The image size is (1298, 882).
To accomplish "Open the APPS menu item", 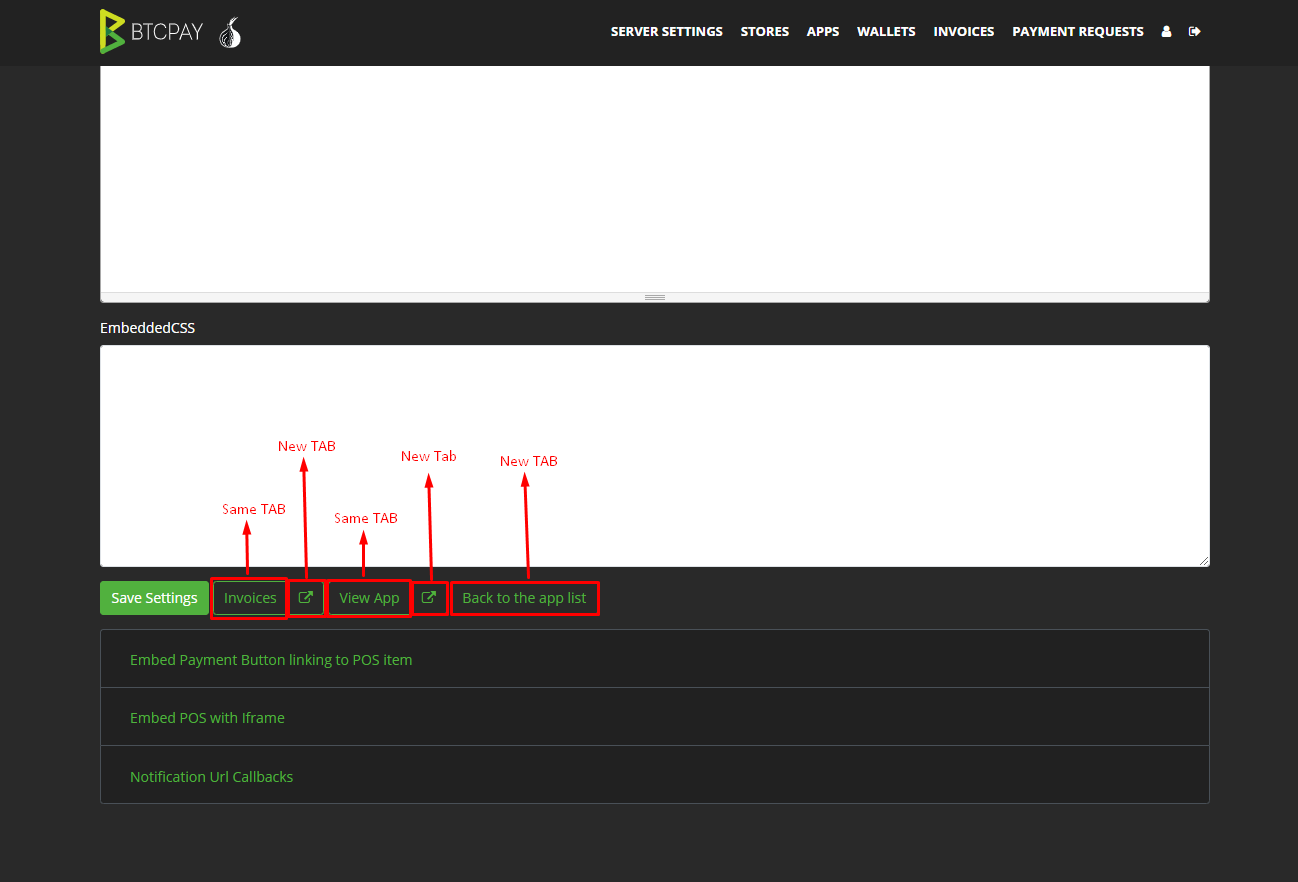I will pyautogui.click(x=823, y=31).
